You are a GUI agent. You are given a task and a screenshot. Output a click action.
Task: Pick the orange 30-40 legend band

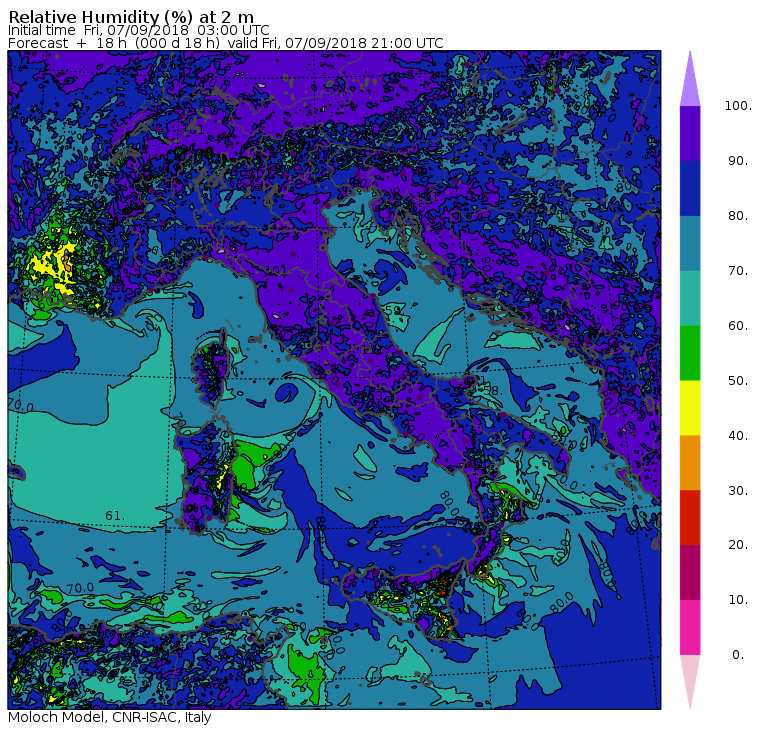point(690,463)
